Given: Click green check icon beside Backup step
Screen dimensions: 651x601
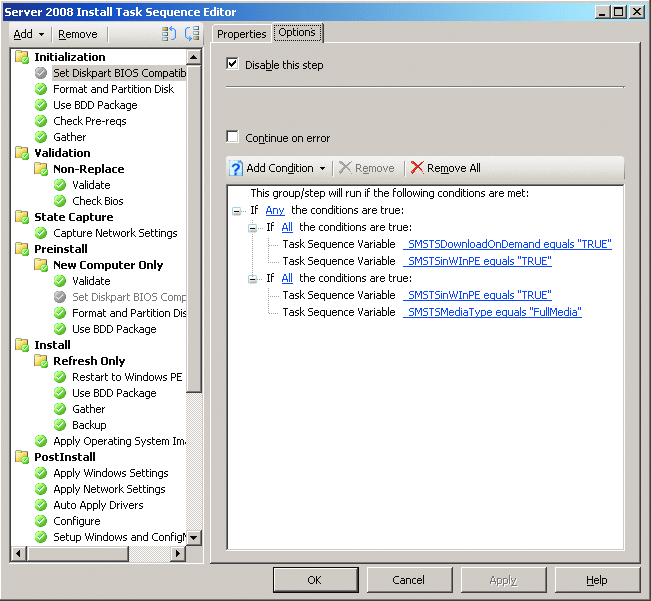Looking at the screenshot, I should tap(60, 425).
